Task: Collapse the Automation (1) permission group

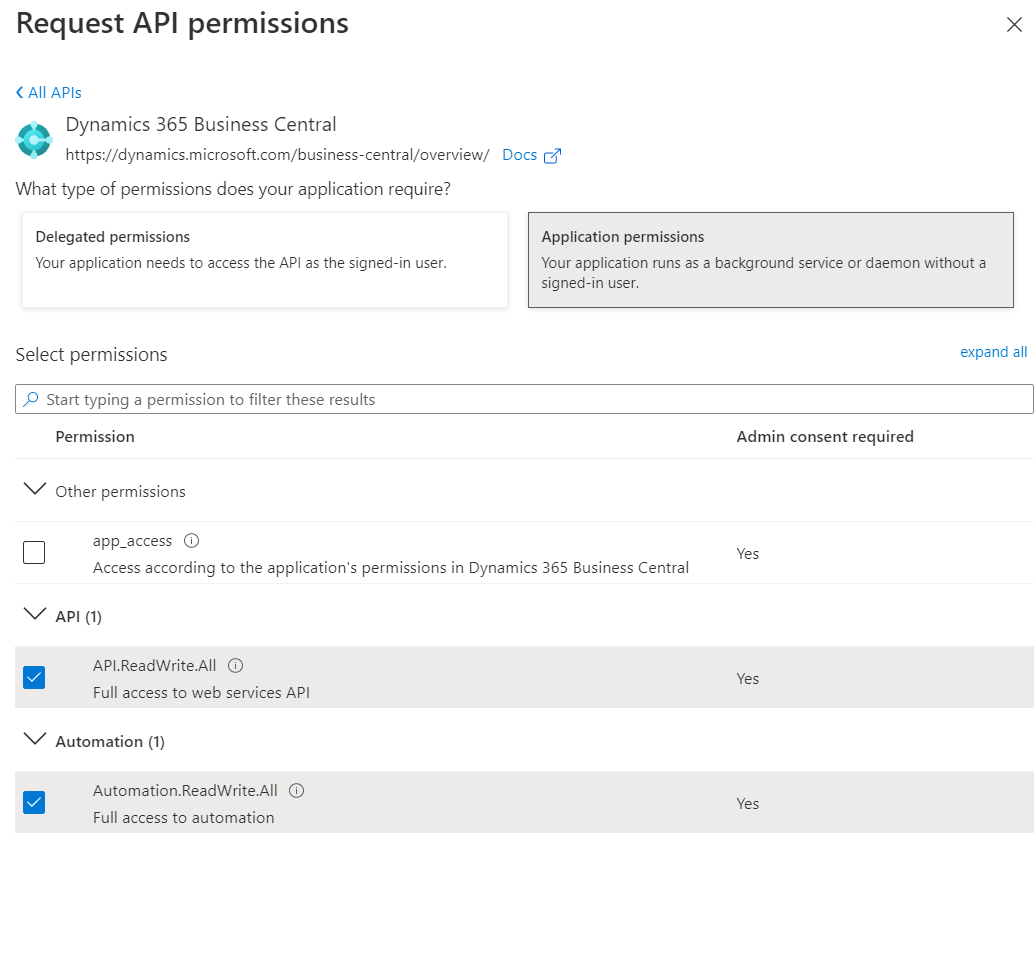Action: pyautogui.click(x=35, y=740)
